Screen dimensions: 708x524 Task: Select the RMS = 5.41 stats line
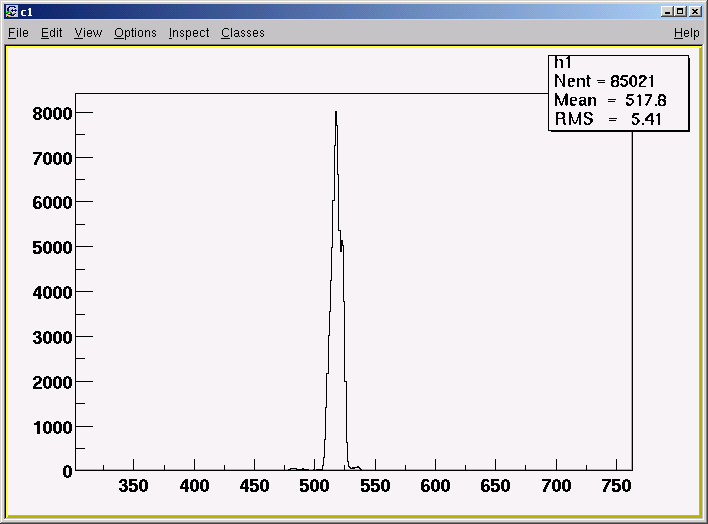[608, 119]
